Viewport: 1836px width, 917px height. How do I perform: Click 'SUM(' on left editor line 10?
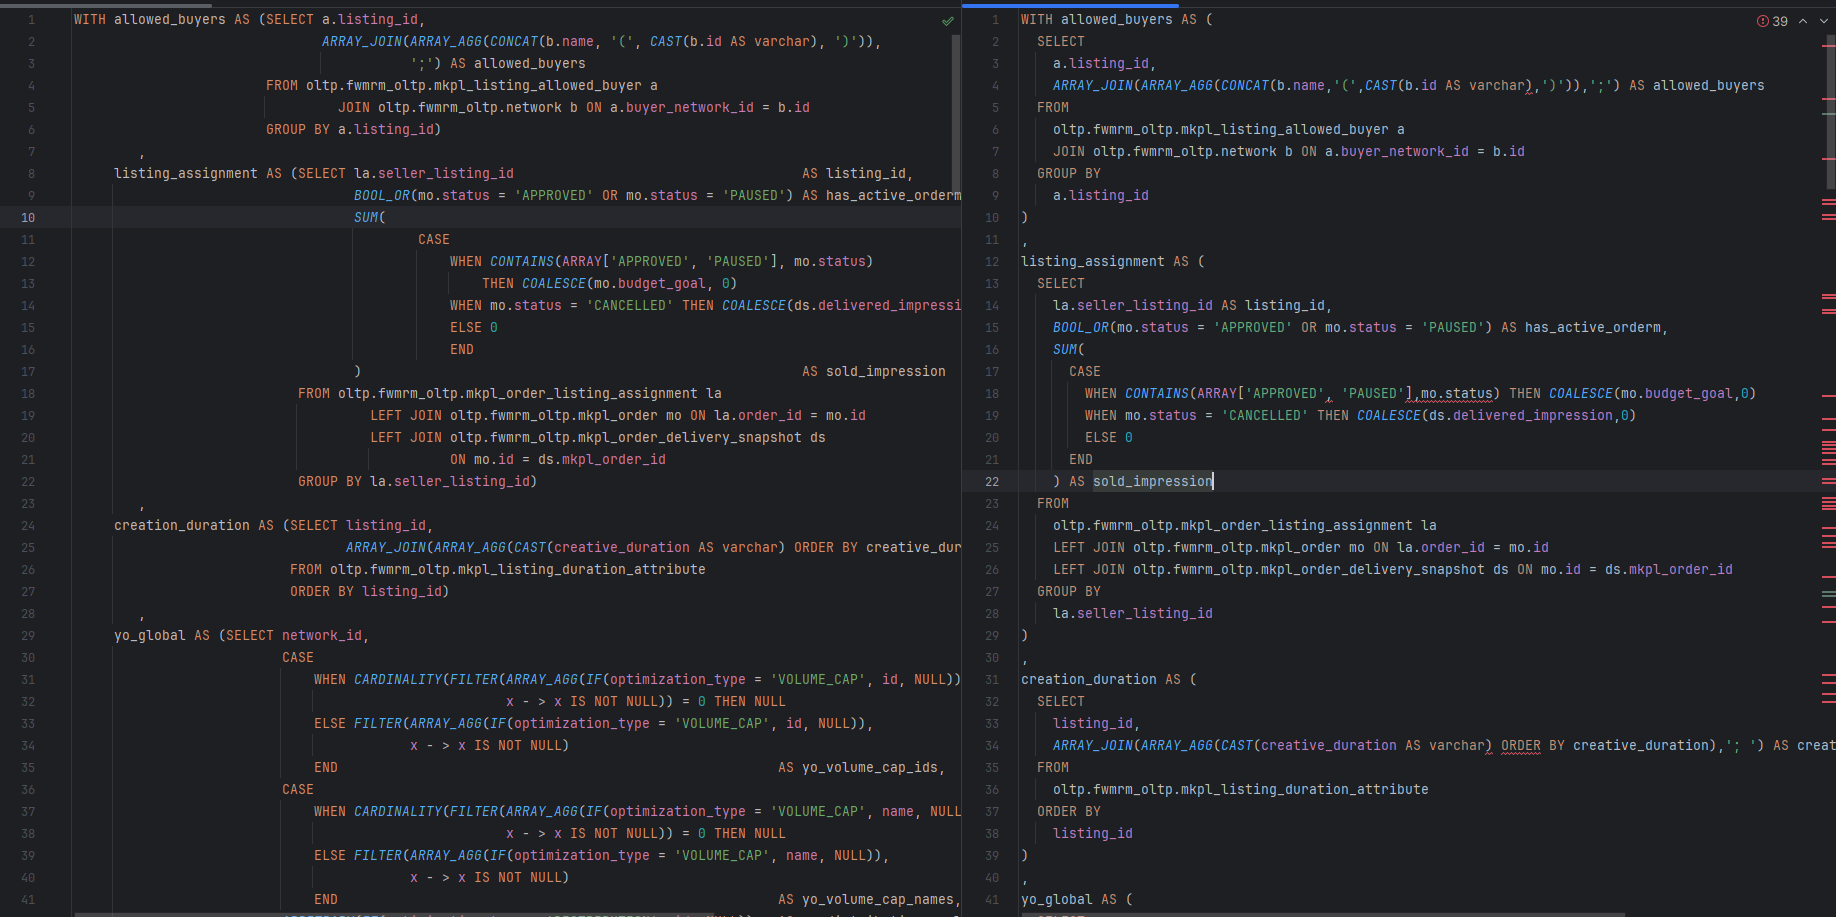(370, 217)
